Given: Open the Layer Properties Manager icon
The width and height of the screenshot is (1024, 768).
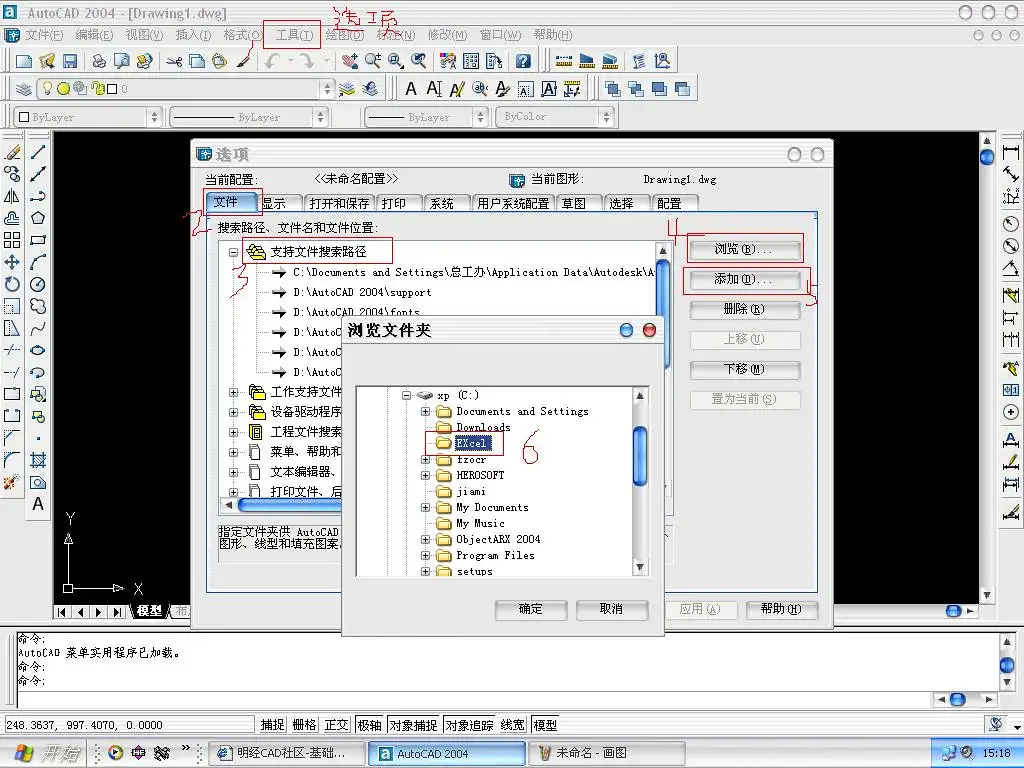Looking at the screenshot, I should 24,89.
